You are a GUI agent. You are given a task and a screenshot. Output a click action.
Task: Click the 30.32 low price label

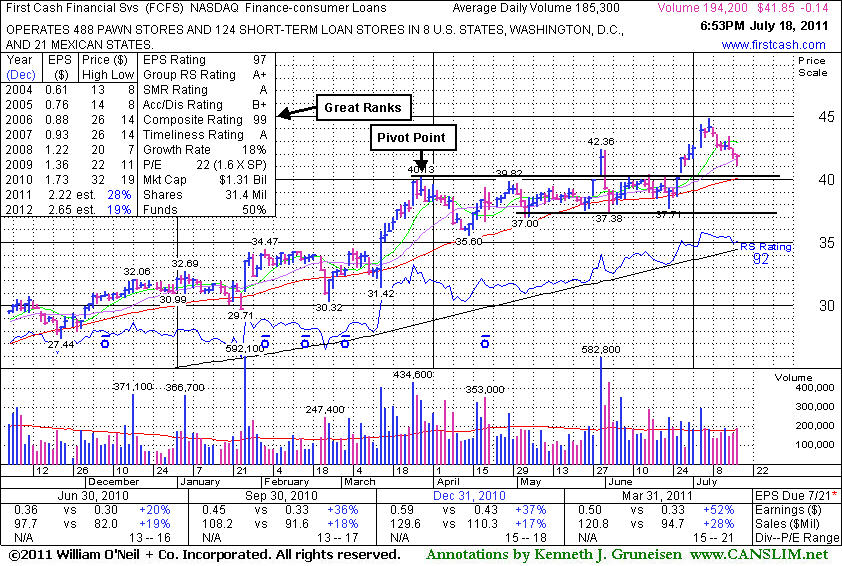(x=329, y=308)
